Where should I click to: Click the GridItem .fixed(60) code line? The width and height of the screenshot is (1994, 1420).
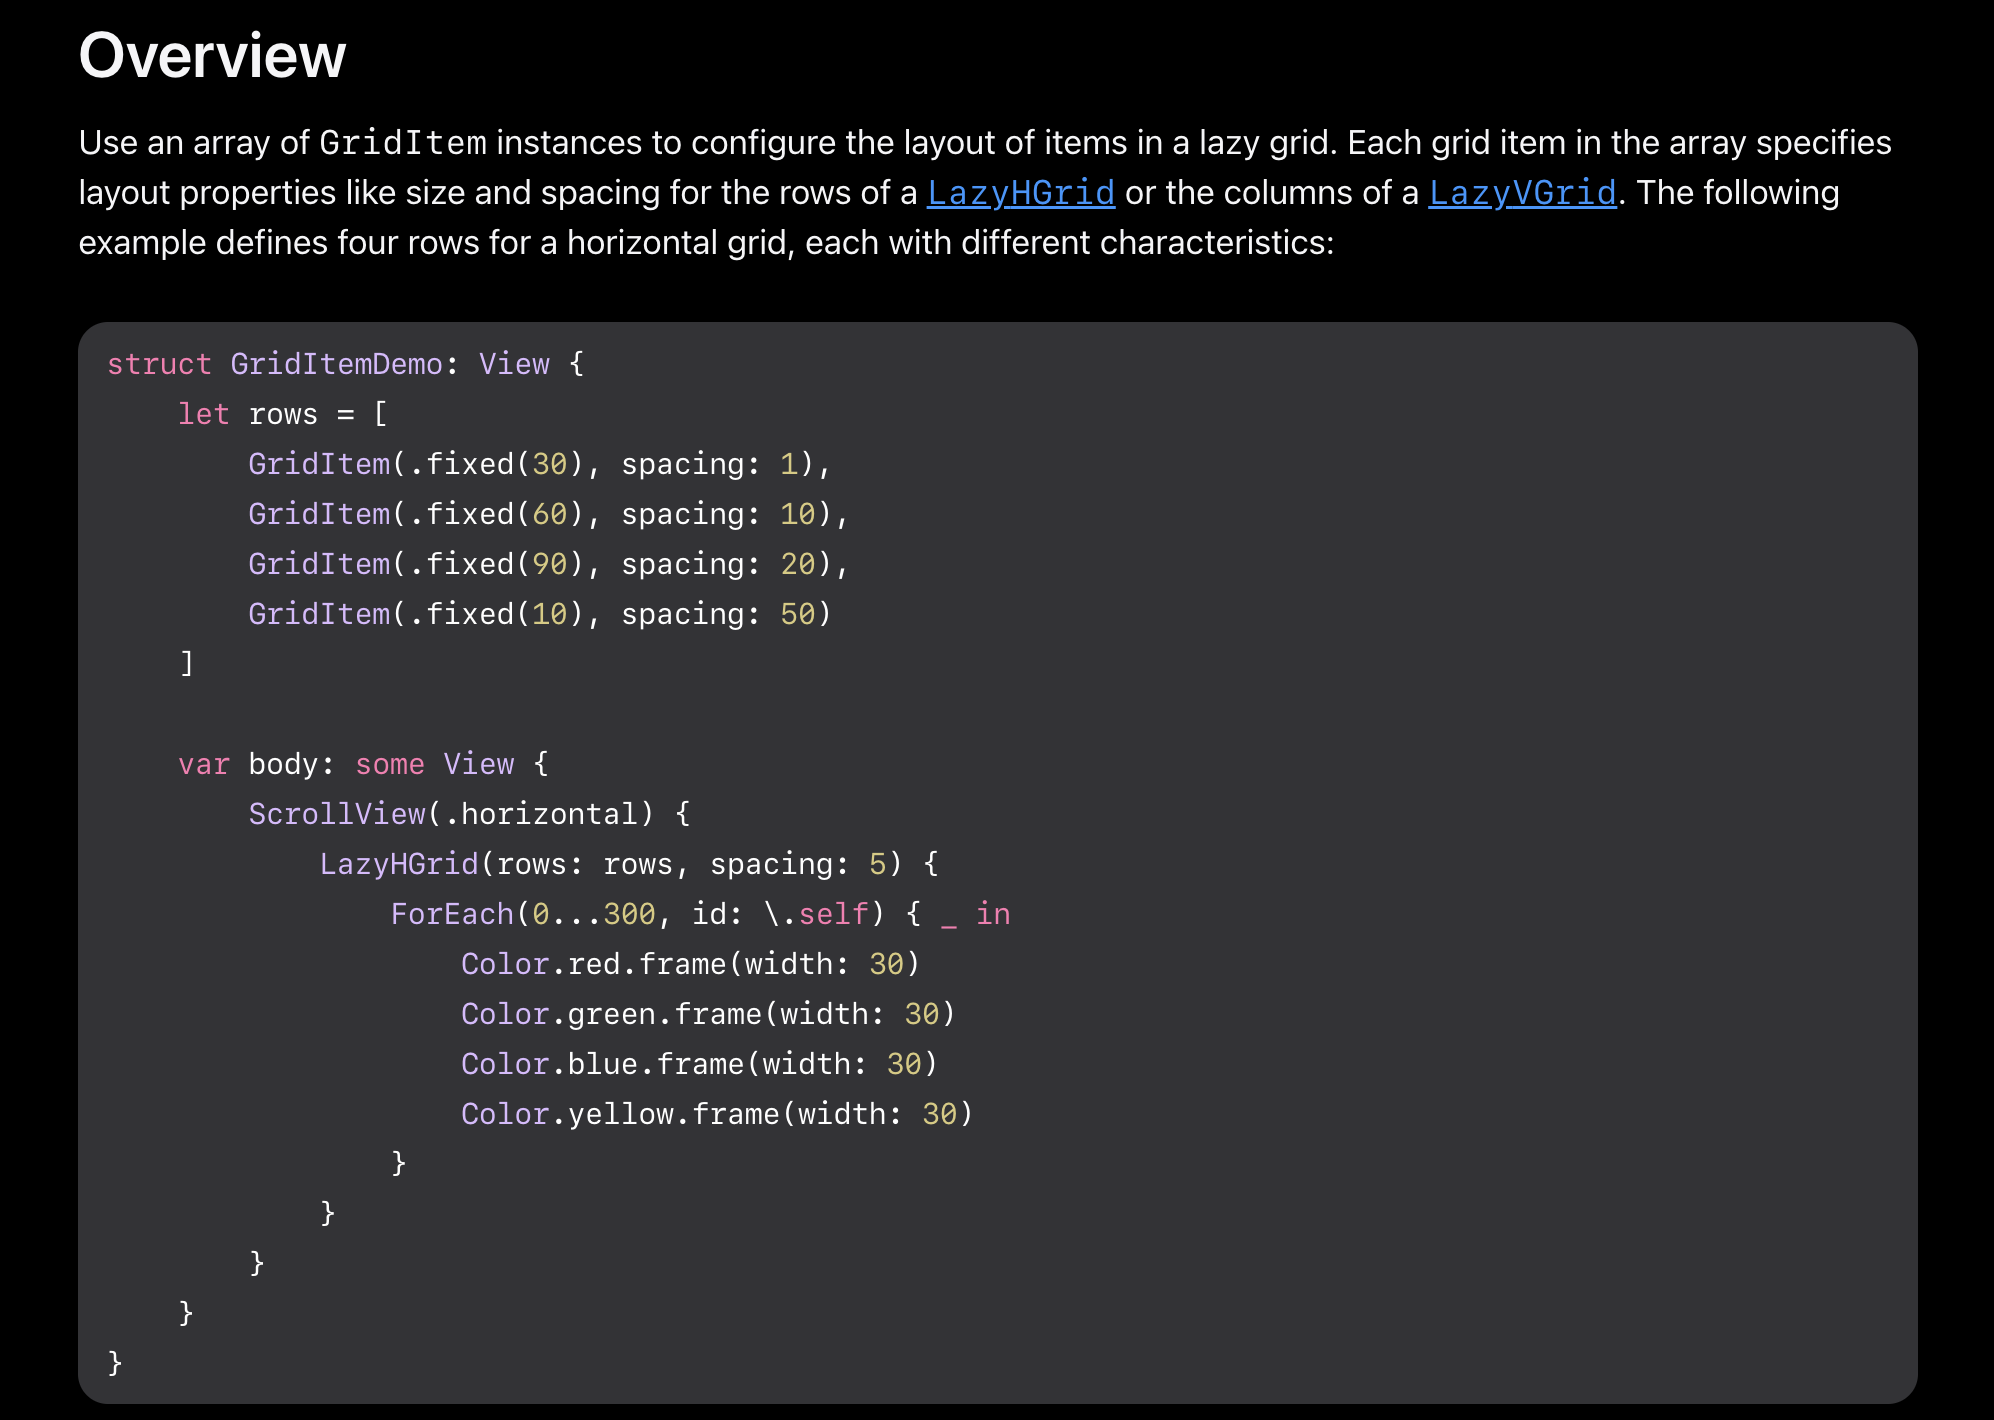coord(548,514)
